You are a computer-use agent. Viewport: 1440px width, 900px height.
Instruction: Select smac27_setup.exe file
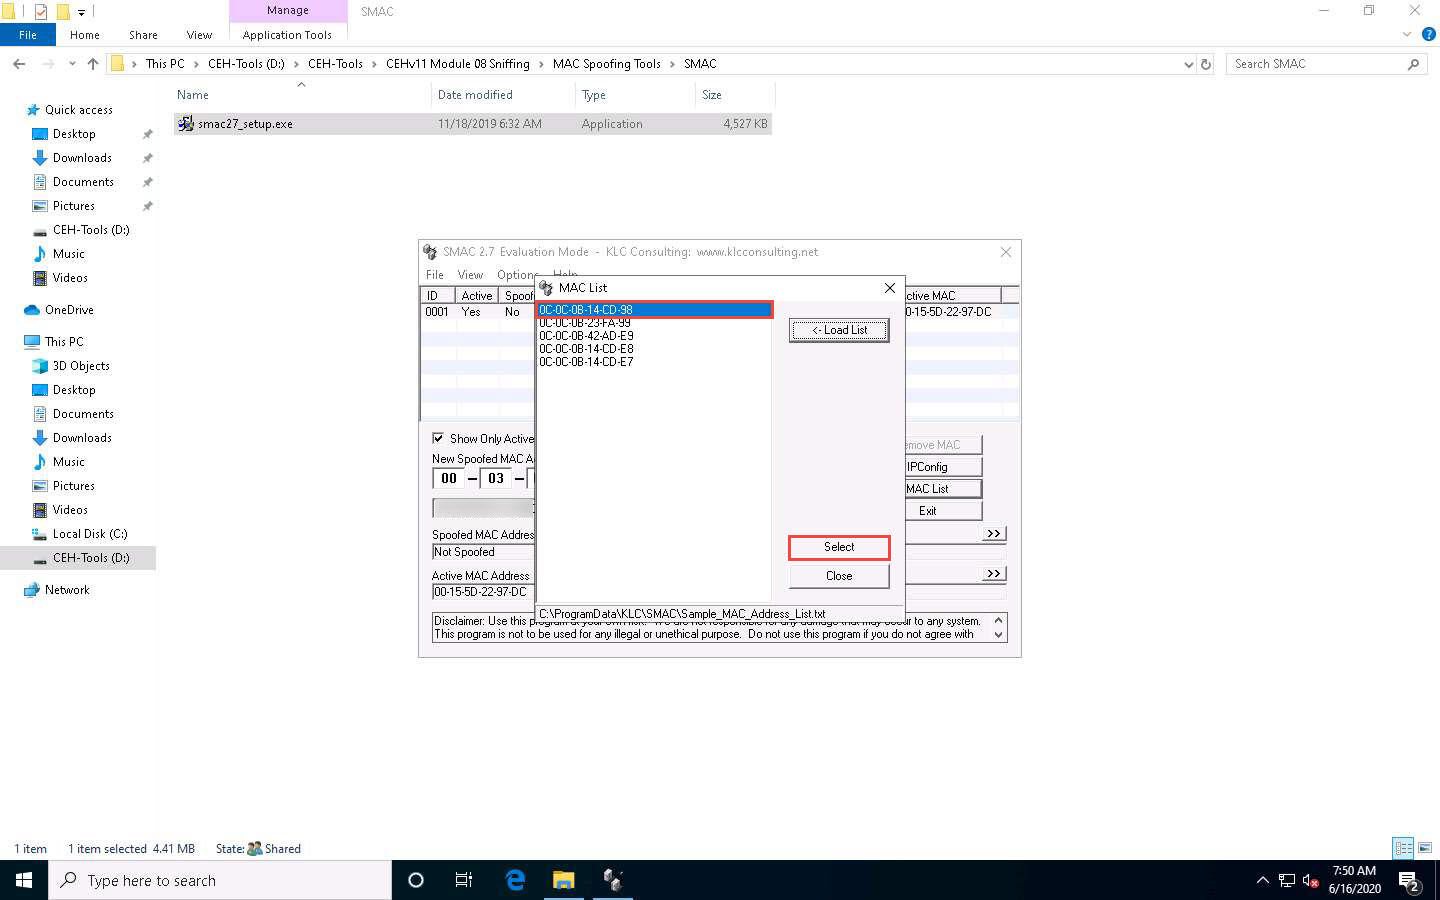tap(473, 124)
